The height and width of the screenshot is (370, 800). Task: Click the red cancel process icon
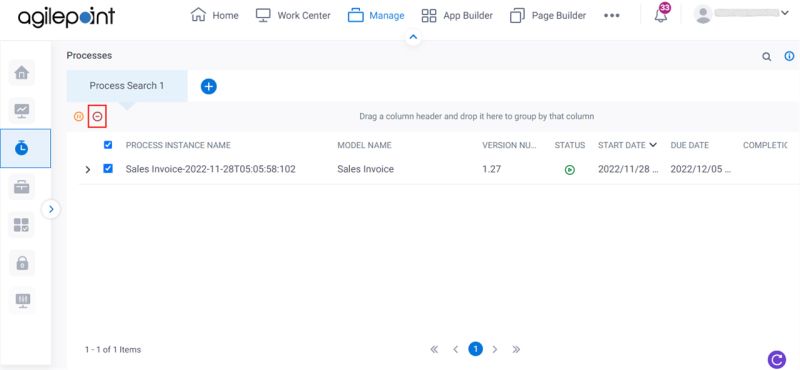97,116
